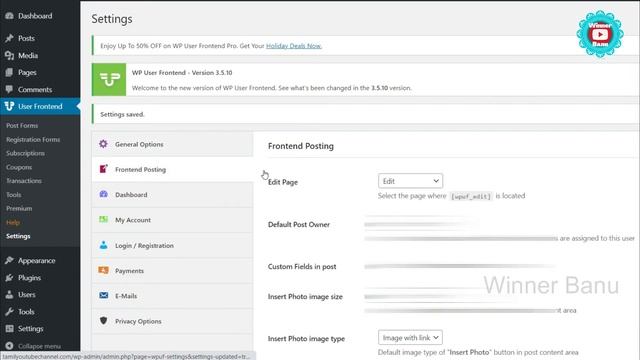The image size is (640, 360).
Task: Open Posts in admin menu
Action: click(26, 38)
